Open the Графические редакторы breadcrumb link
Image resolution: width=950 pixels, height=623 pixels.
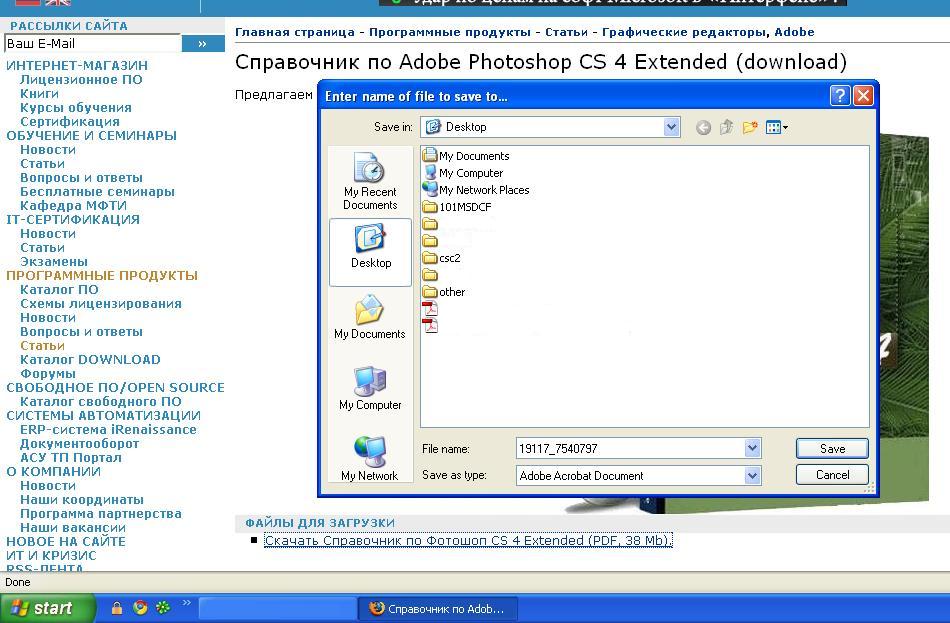(x=686, y=32)
